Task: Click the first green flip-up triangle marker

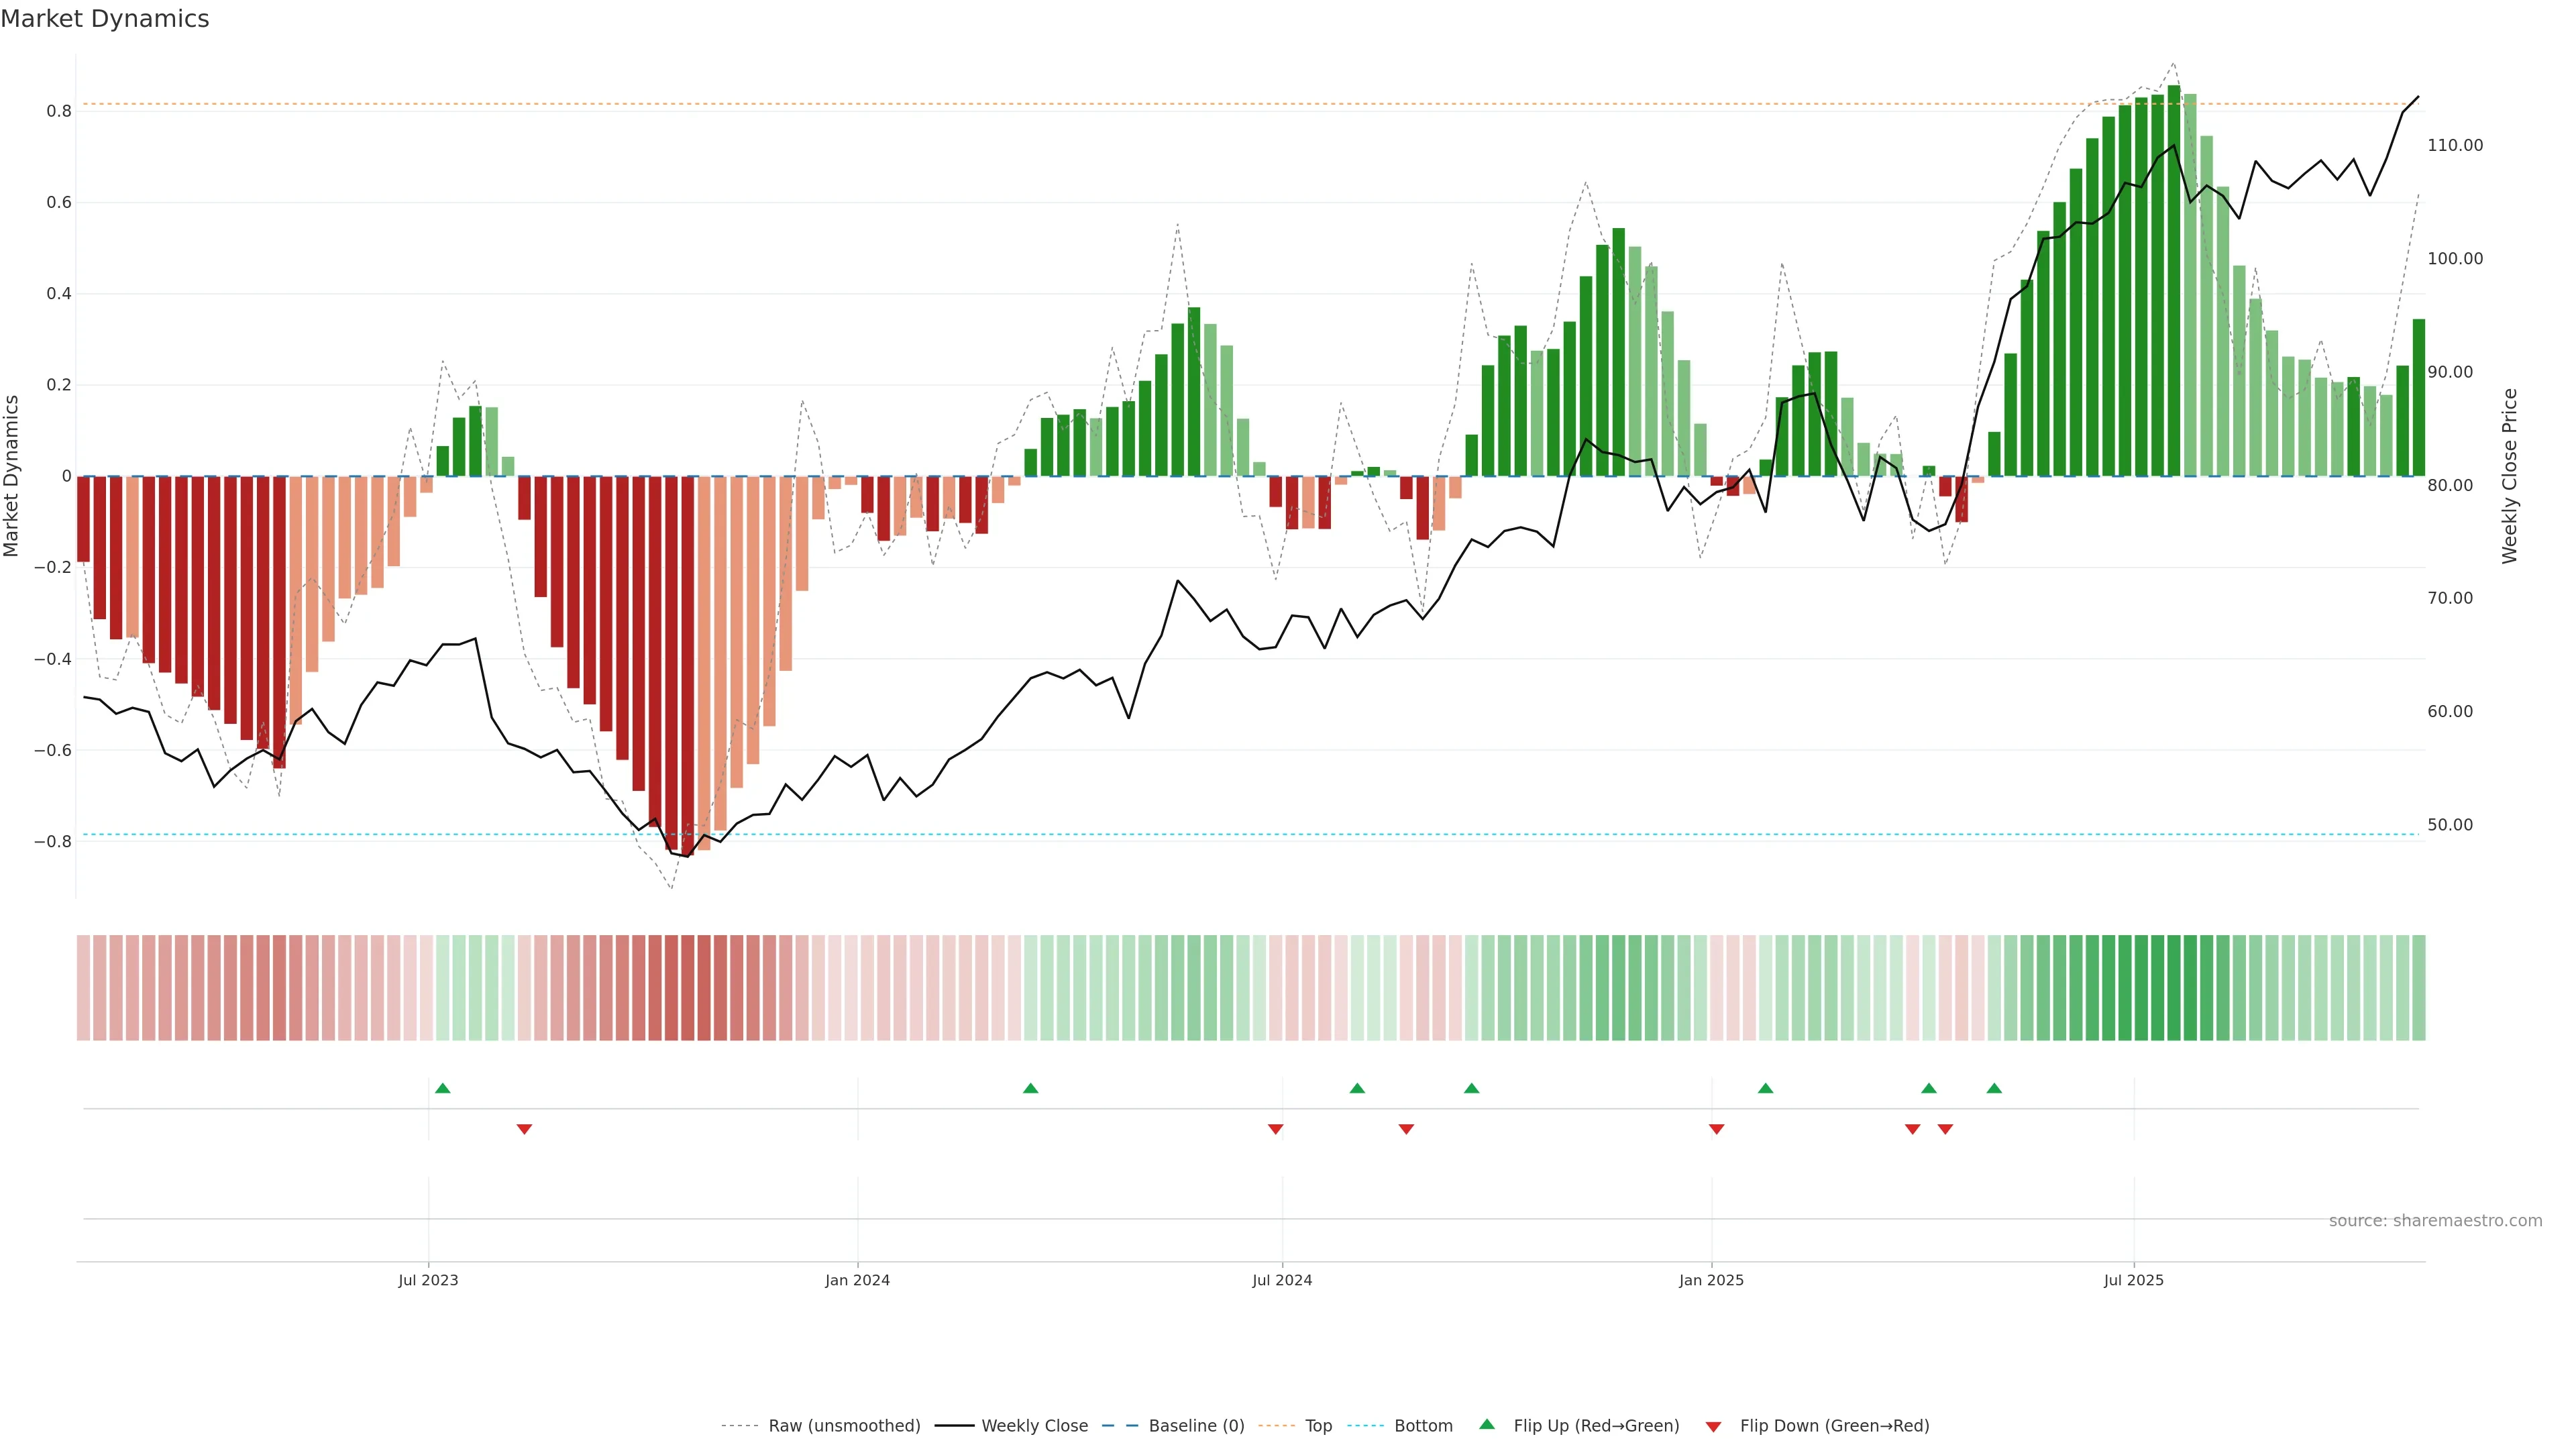Action: pyautogui.click(x=443, y=1088)
